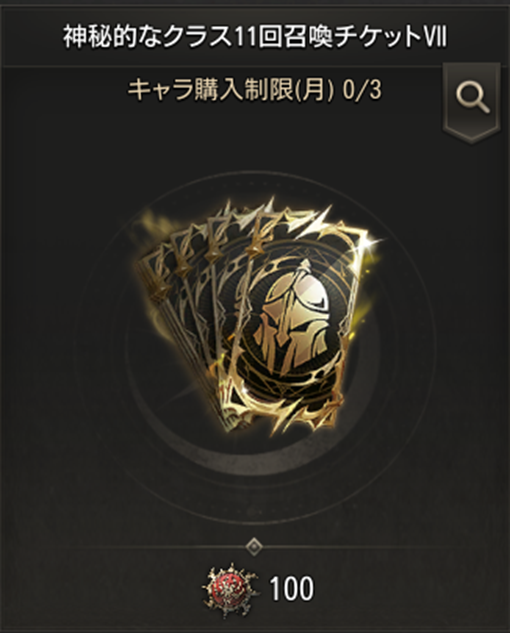This screenshot has height=633, width=510.
Task: Select the golden helmet emblem on the card
Action: coord(294,319)
